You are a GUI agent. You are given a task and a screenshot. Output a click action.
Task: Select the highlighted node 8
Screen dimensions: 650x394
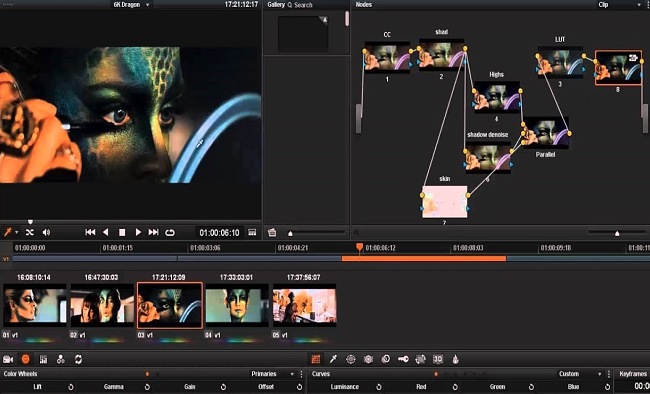(618, 68)
